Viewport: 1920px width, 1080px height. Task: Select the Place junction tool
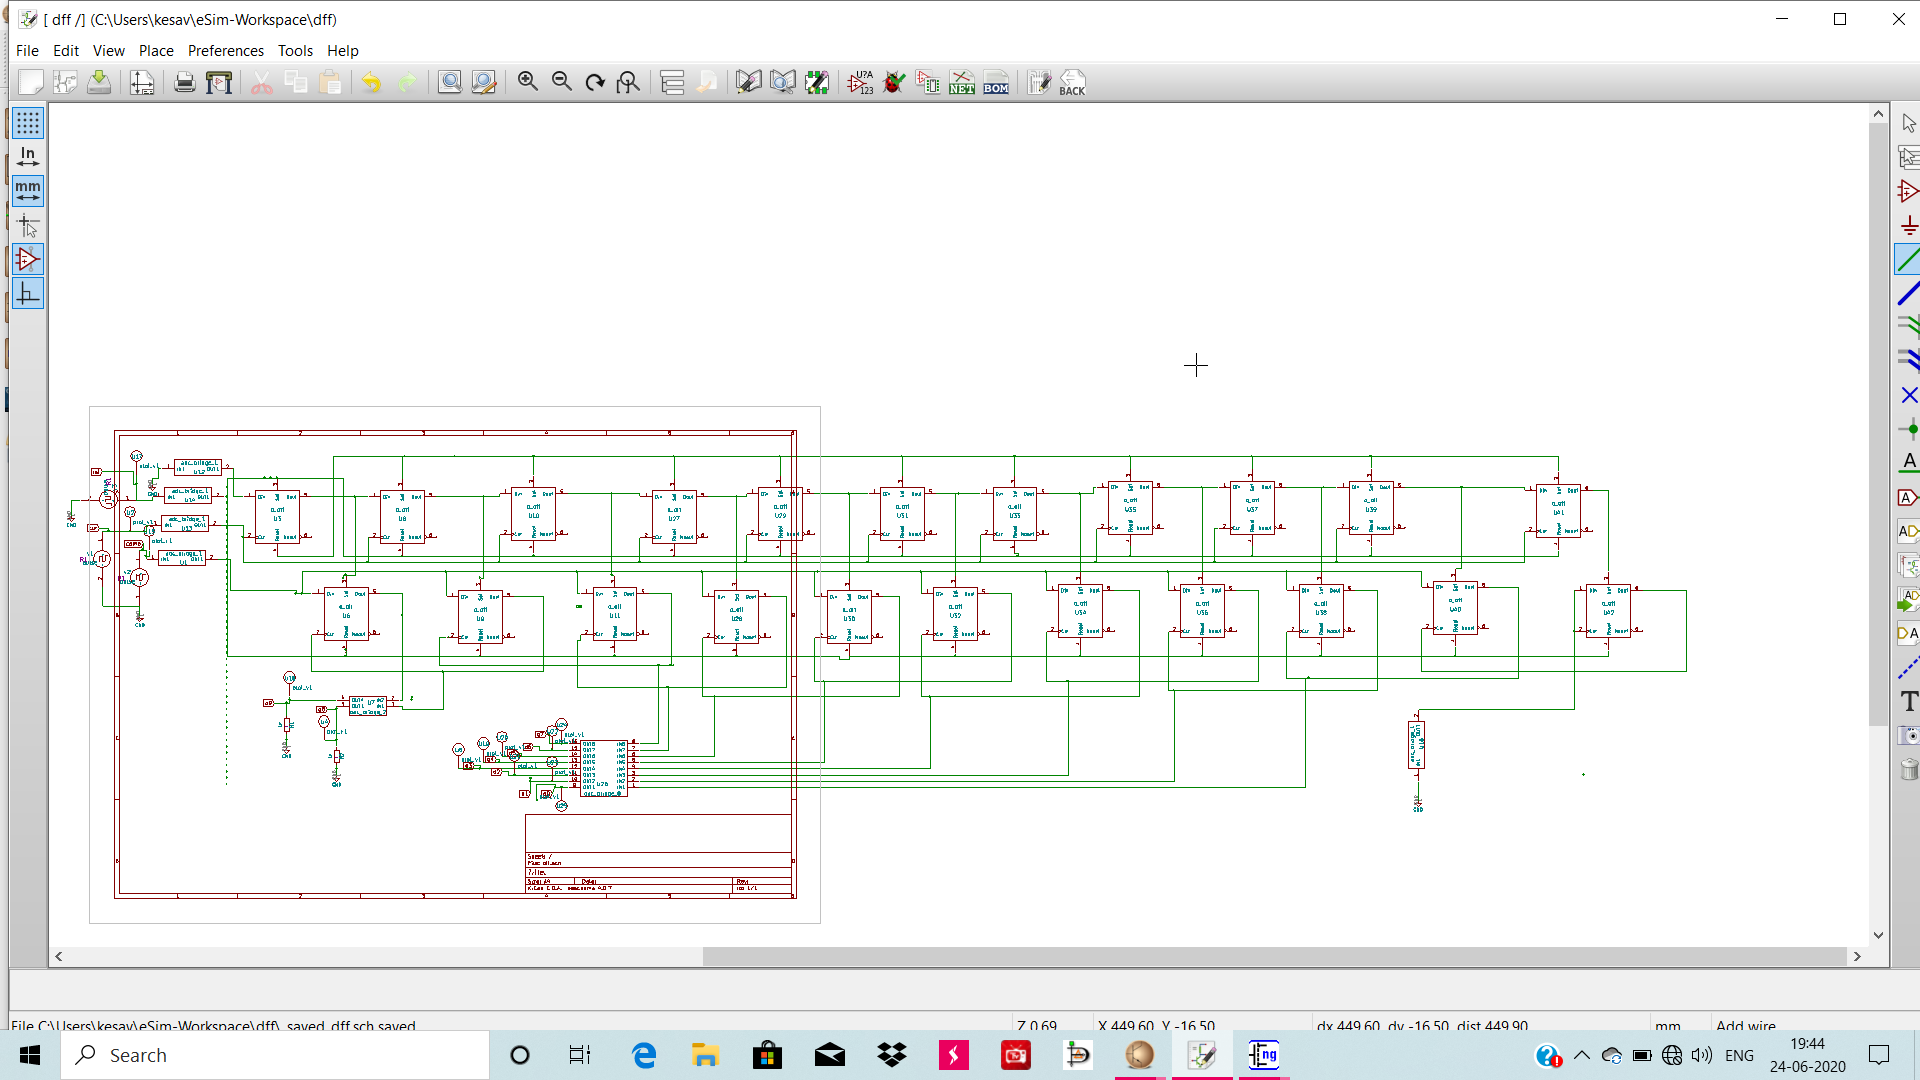[x=1908, y=430]
